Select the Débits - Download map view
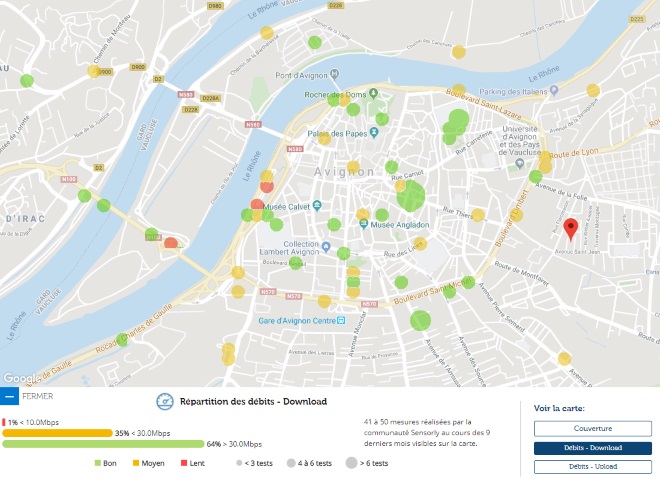Viewport: 660px width, 488px height. (593, 448)
